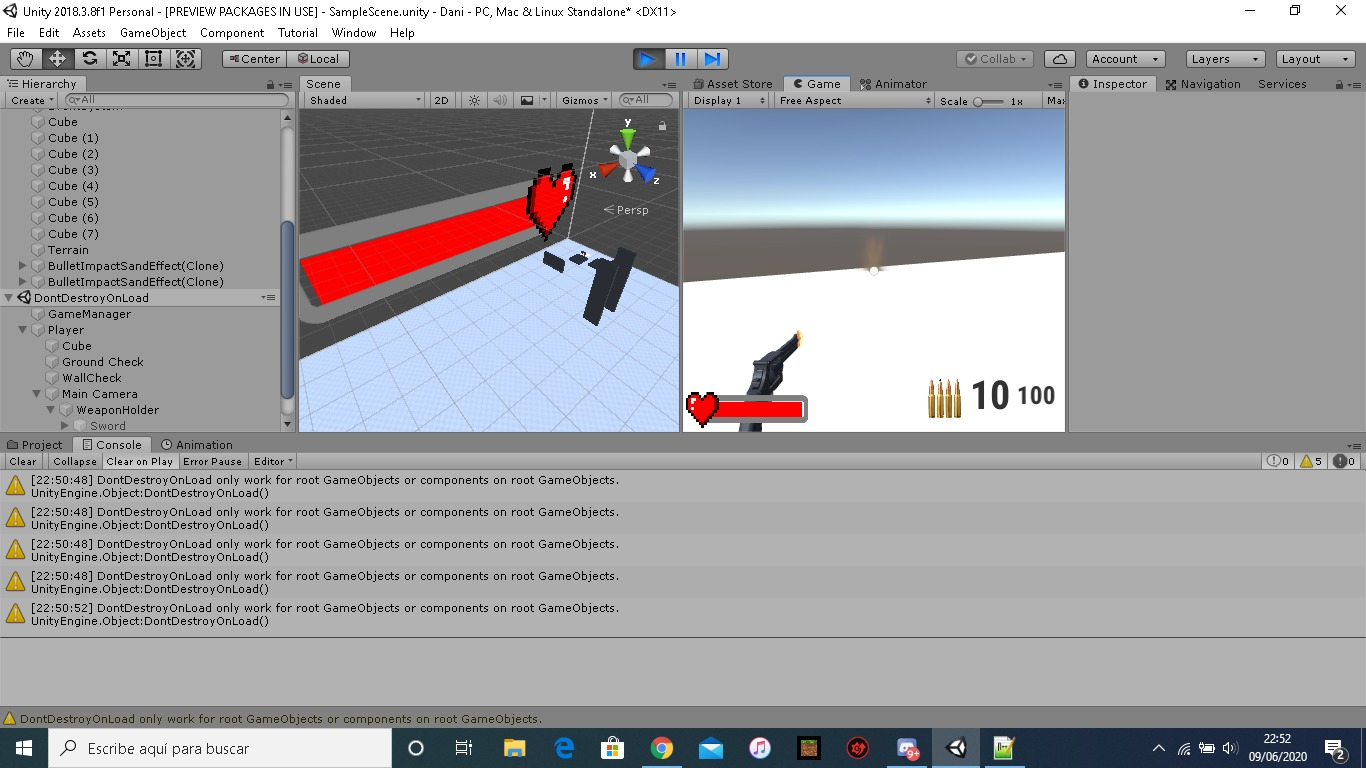Select Ground Check in the Hierarchy

(x=102, y=362)
